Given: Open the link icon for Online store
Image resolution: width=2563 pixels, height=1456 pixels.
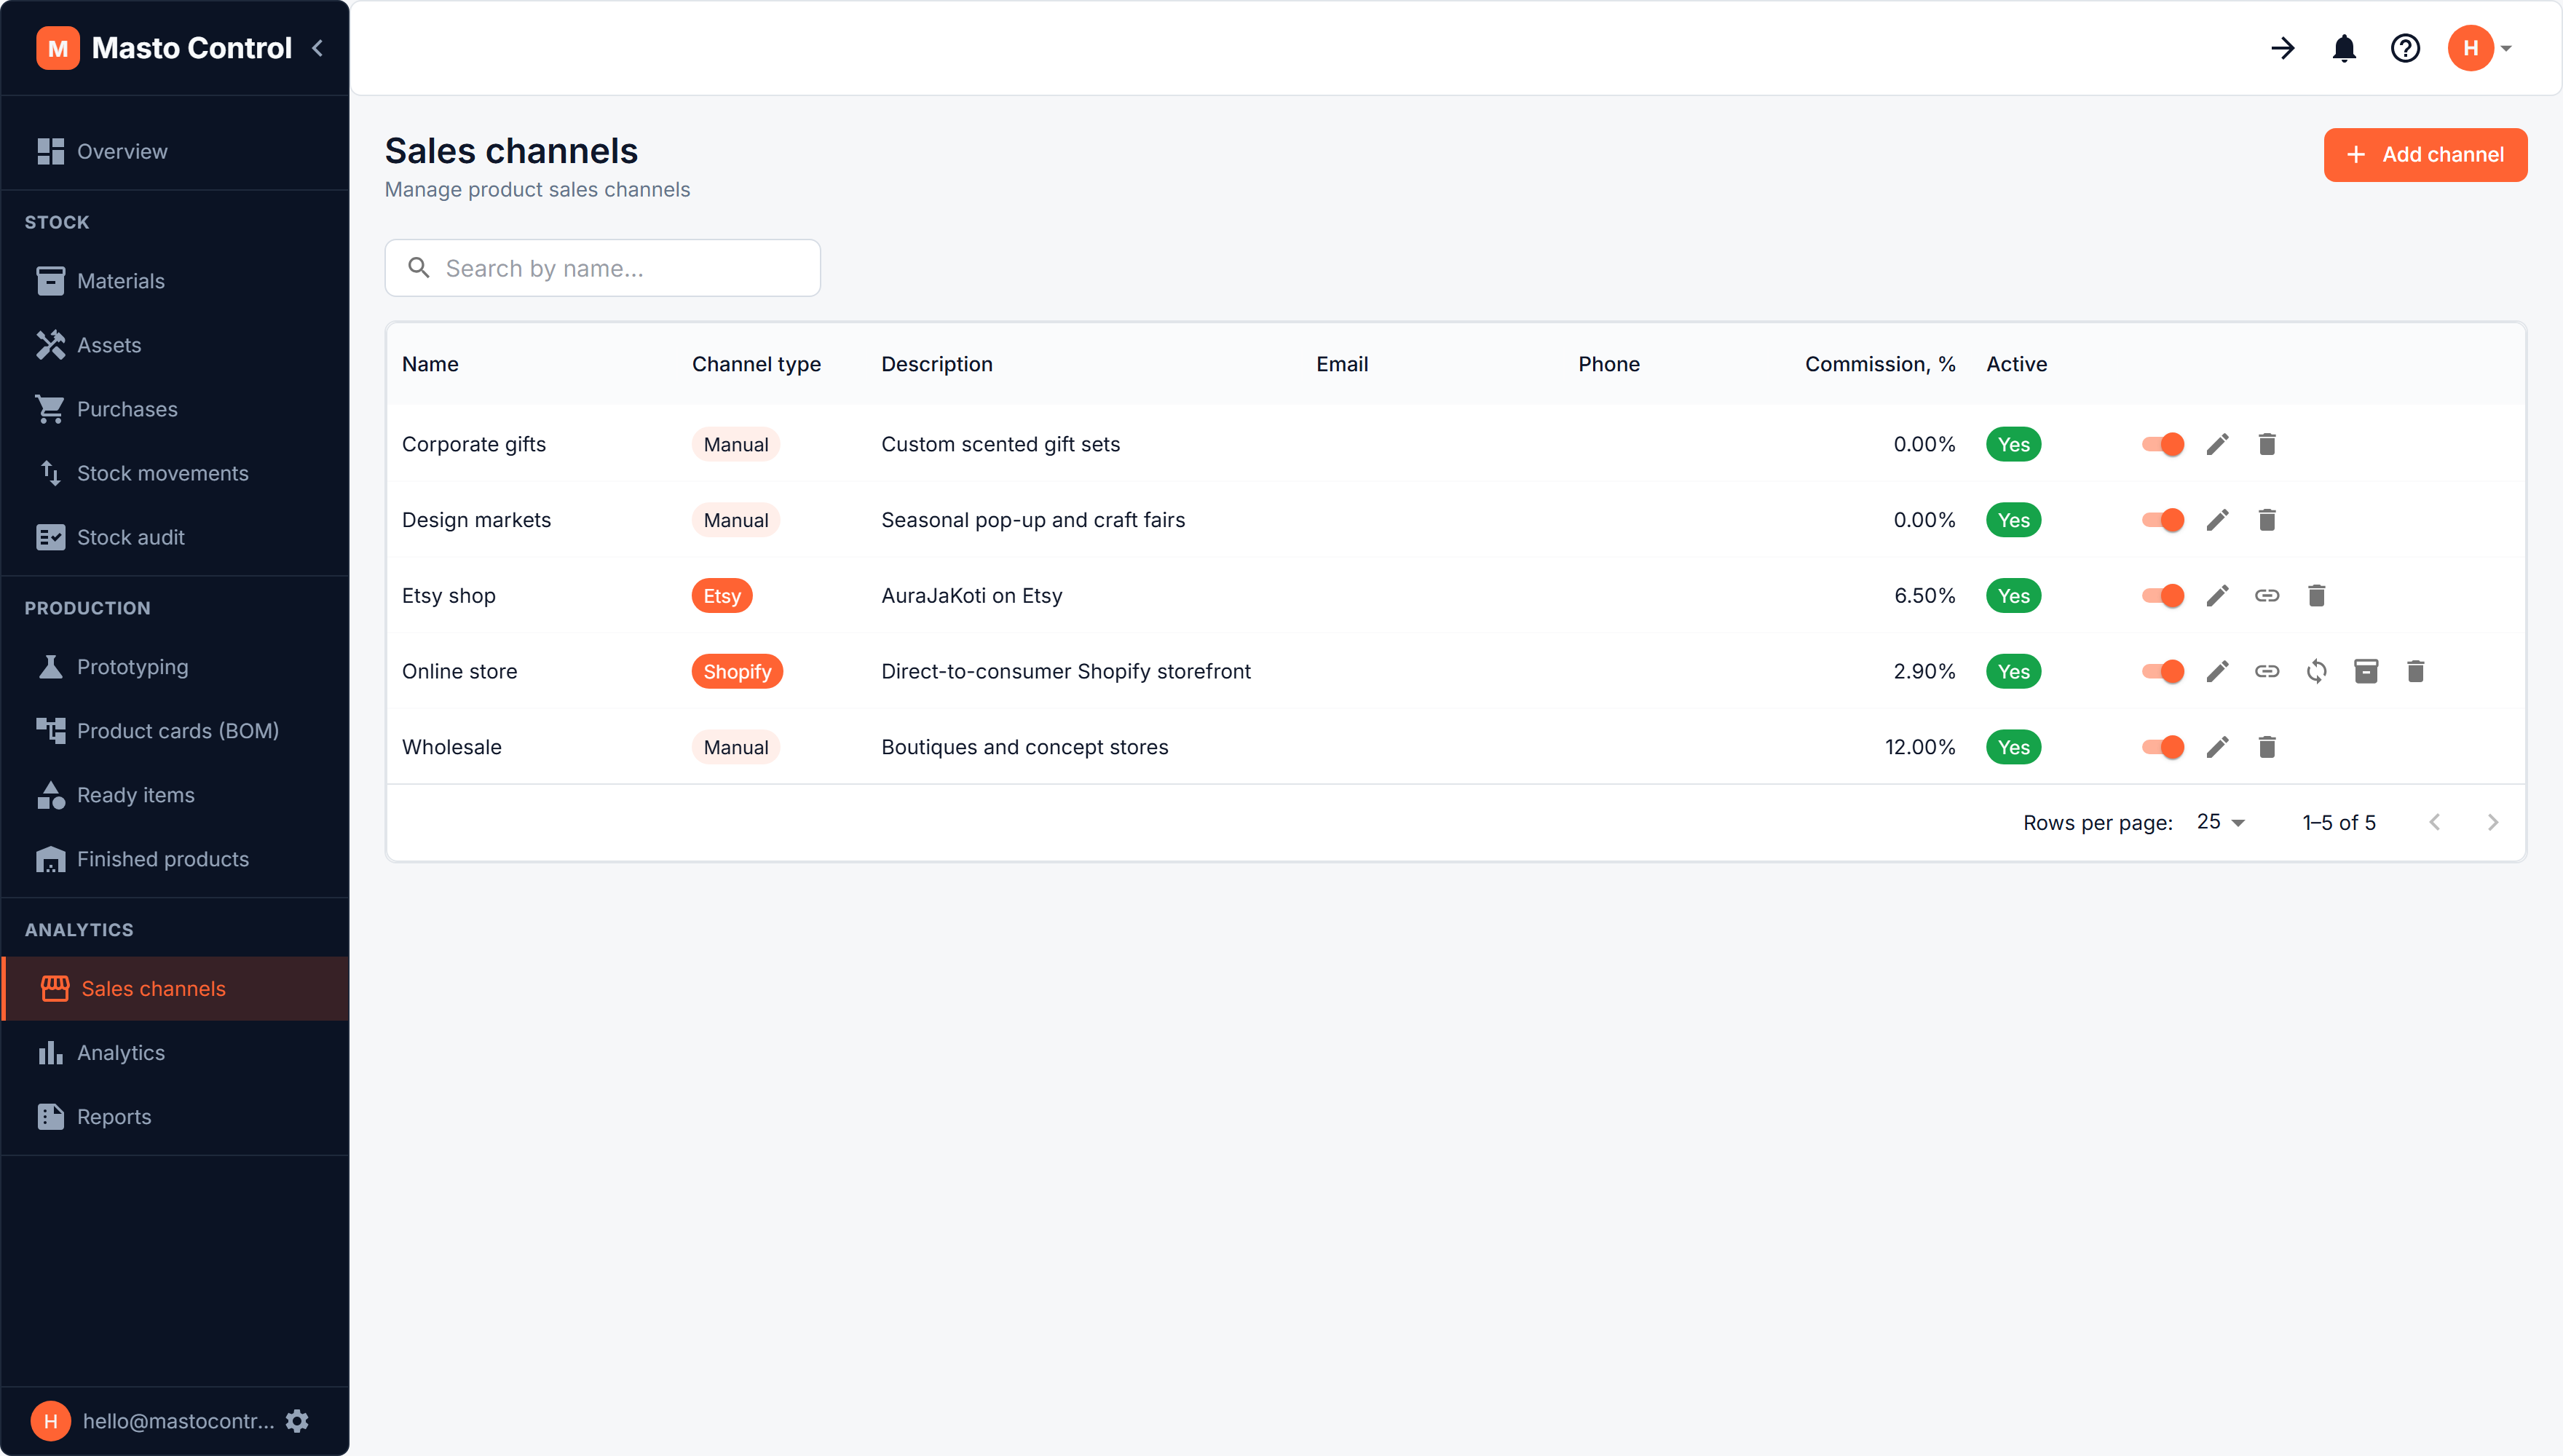Looking at the screenshot, I should pyautogui.click(x=2267, y=671).
